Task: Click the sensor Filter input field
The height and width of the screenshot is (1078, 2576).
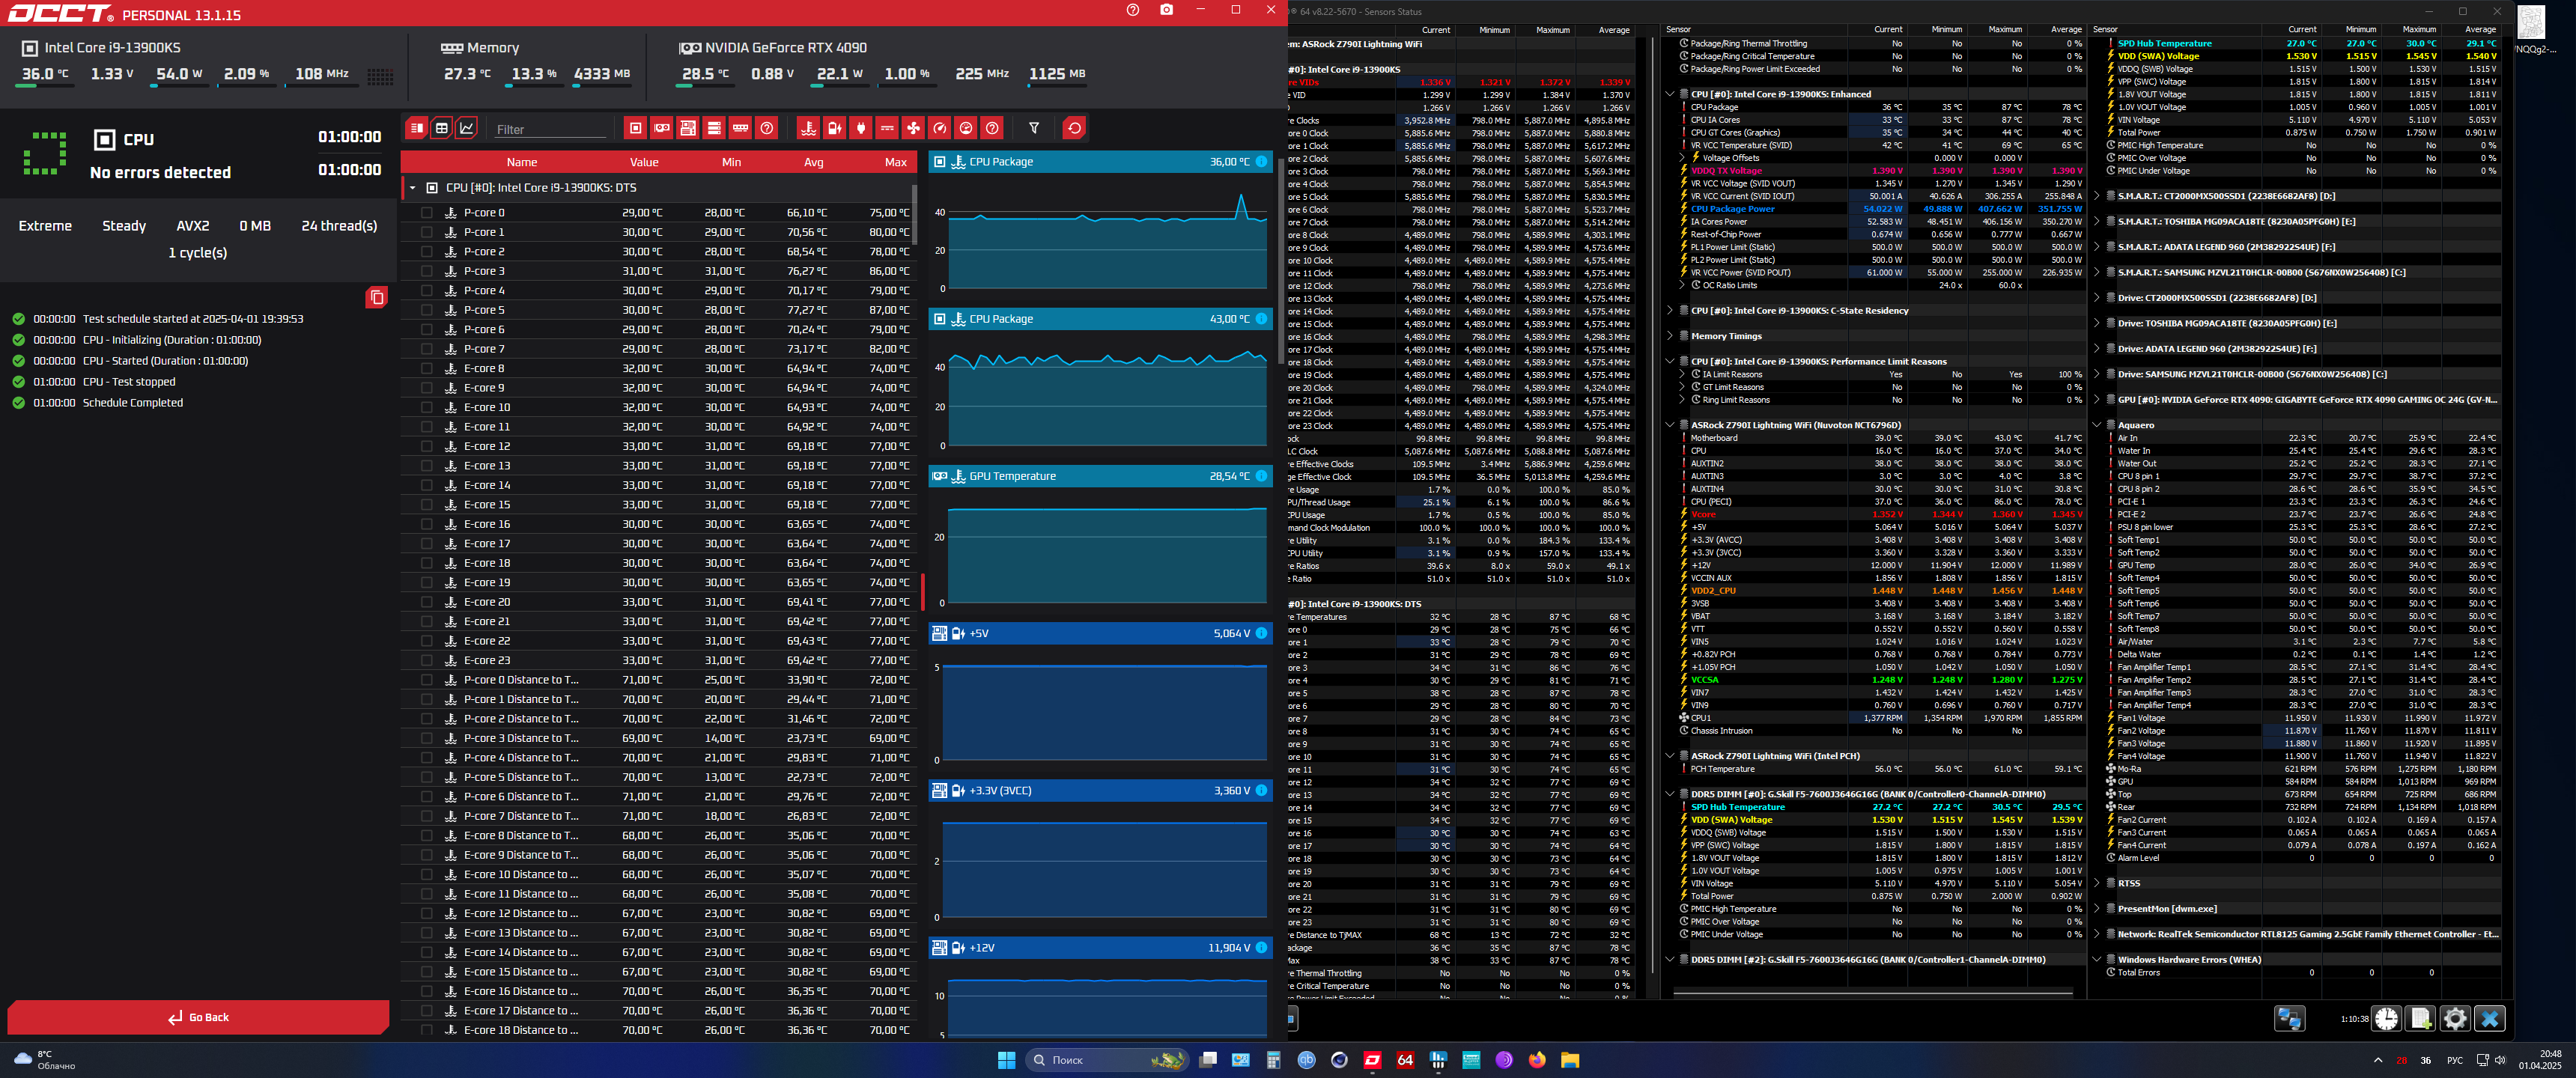Action: 550,129
